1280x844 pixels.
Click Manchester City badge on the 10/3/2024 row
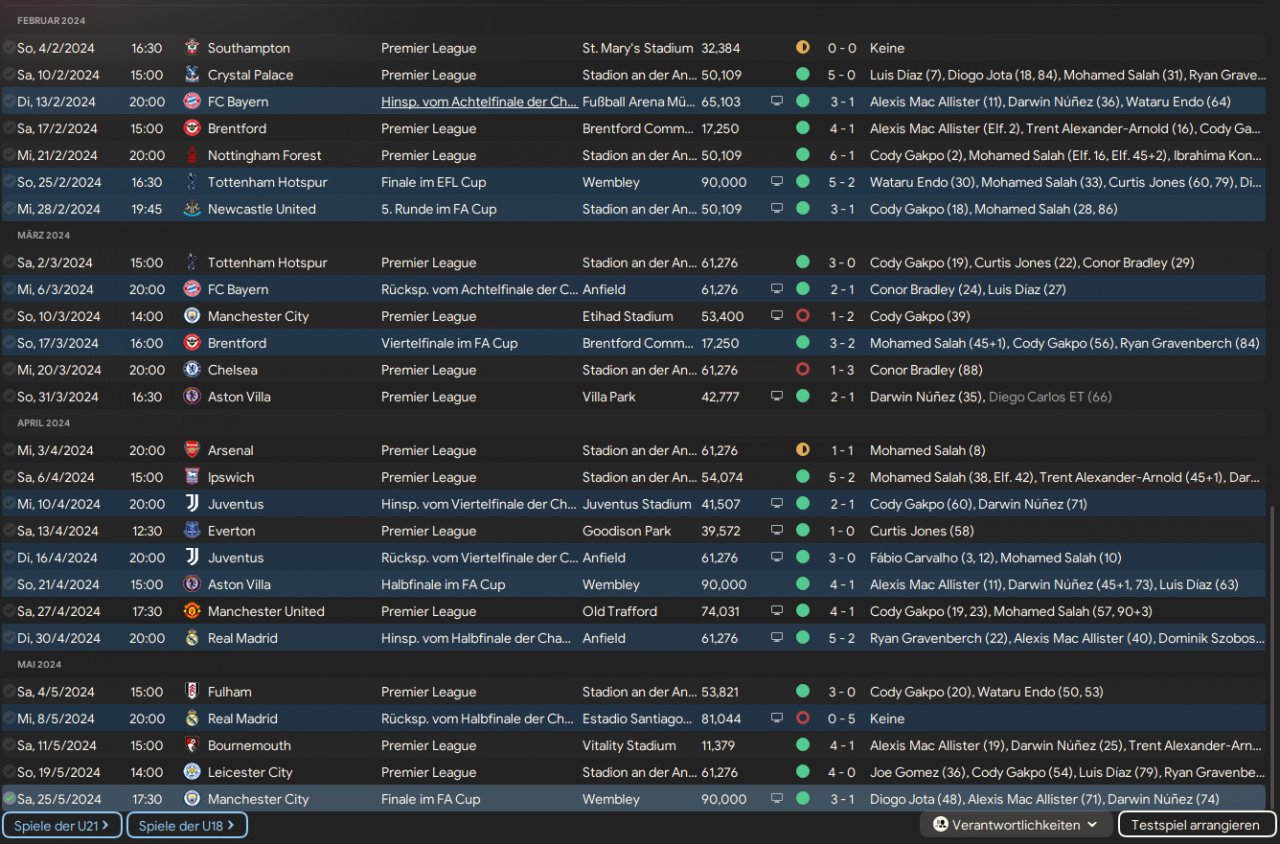pos(192,316)
